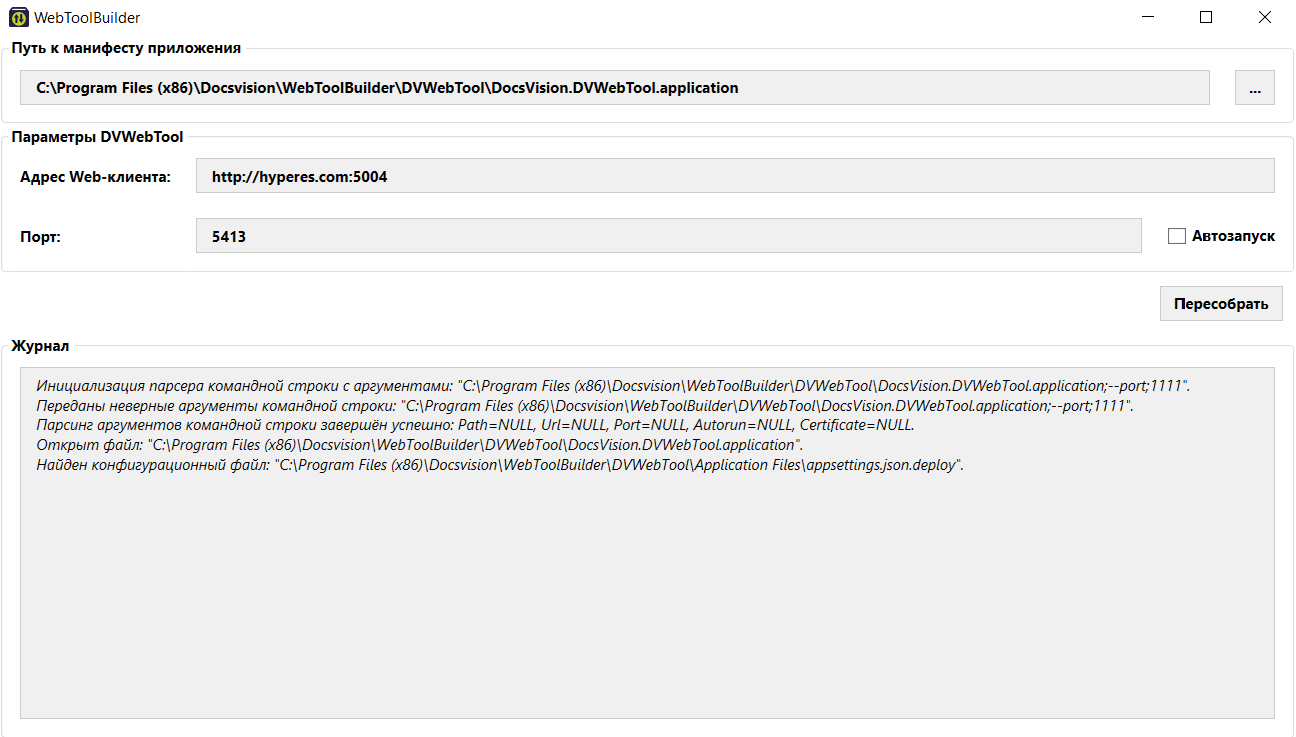Open the manifest file browser with "..." button

point(1254,87)
